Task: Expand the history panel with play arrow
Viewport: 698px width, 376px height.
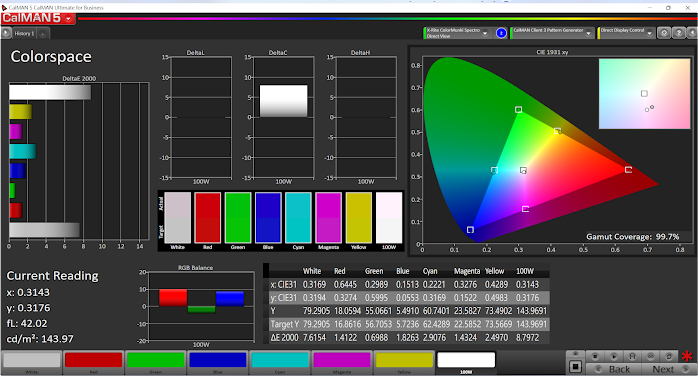Action: (x=6, y=33)
